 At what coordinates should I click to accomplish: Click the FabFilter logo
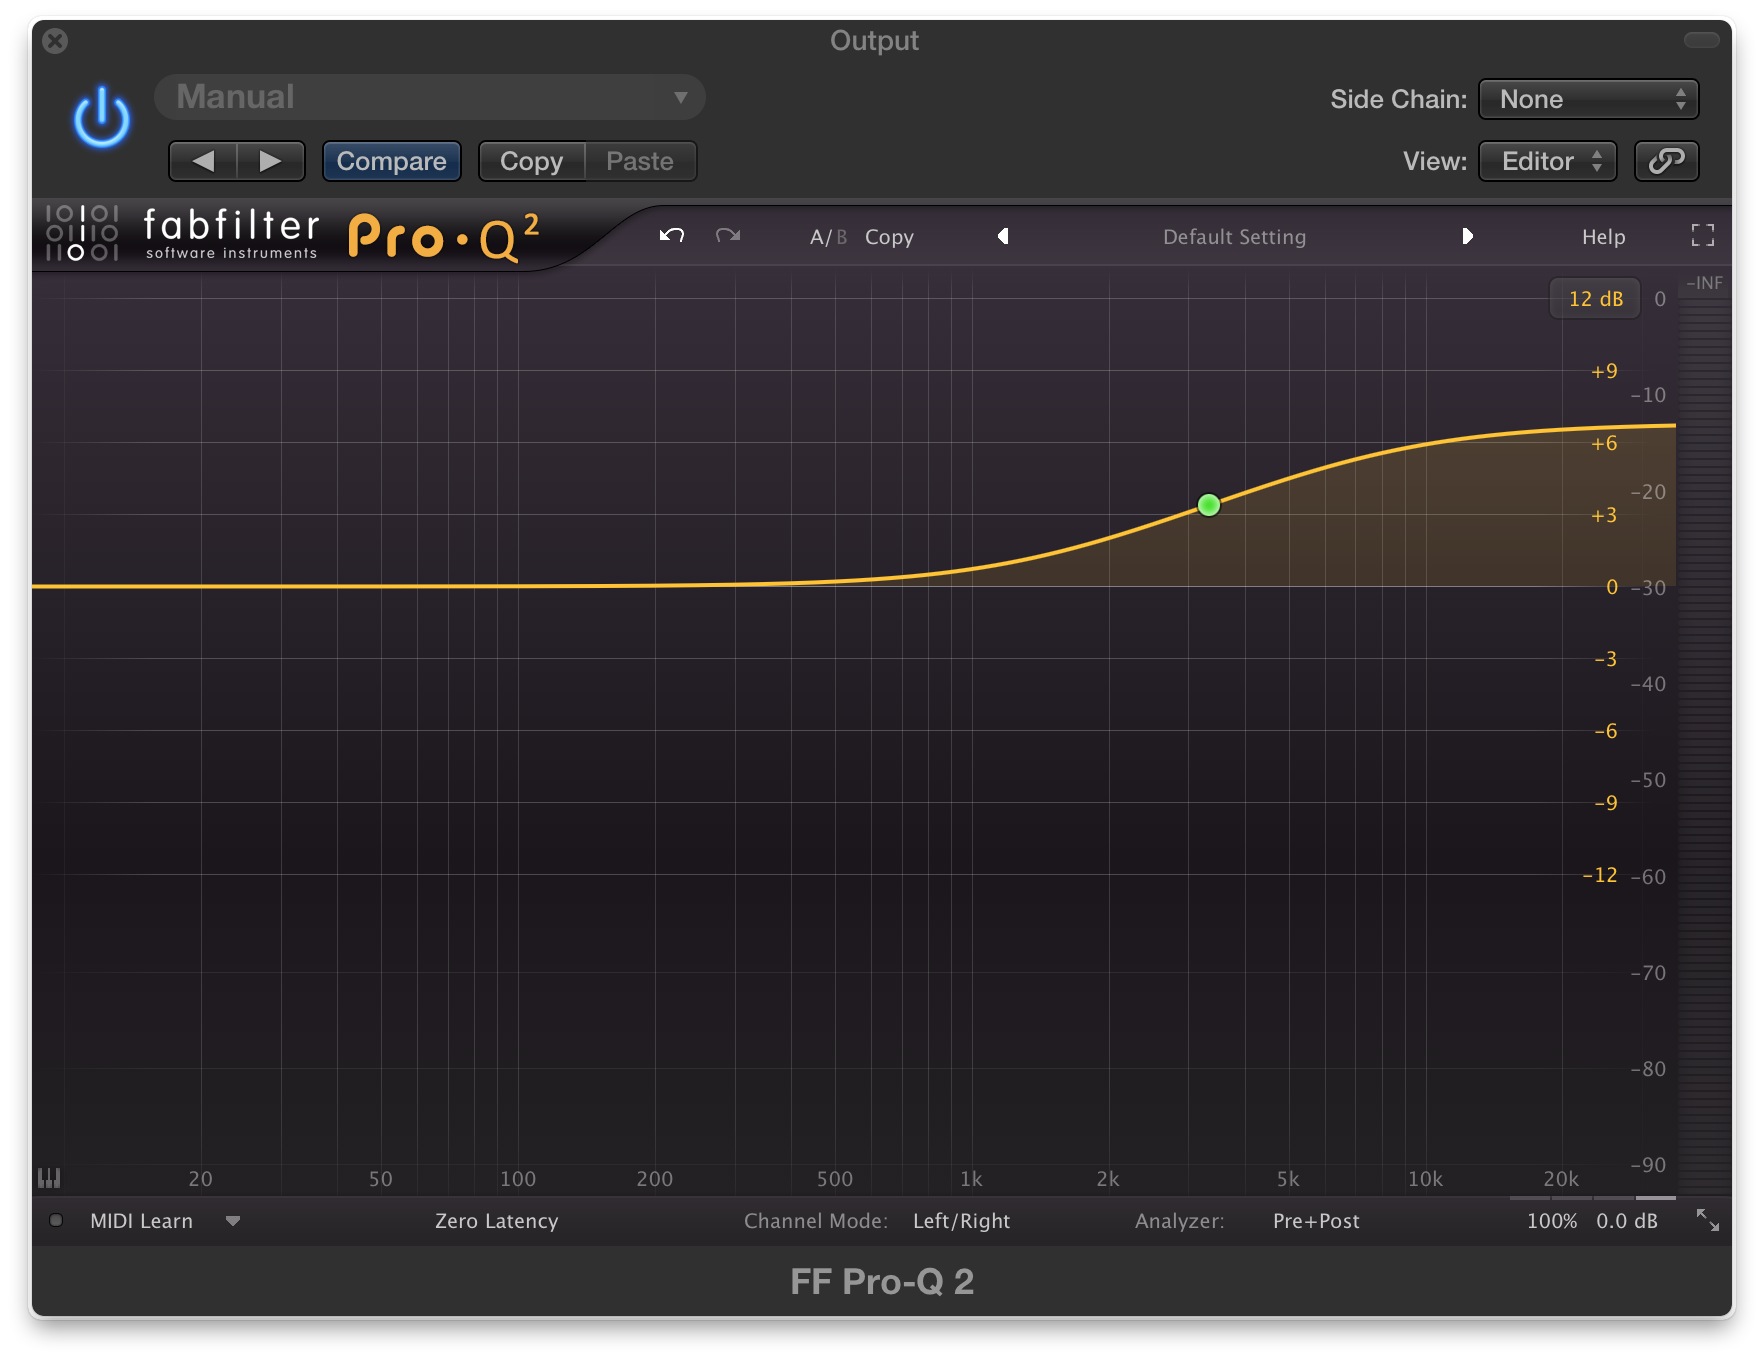coord(183,234)
